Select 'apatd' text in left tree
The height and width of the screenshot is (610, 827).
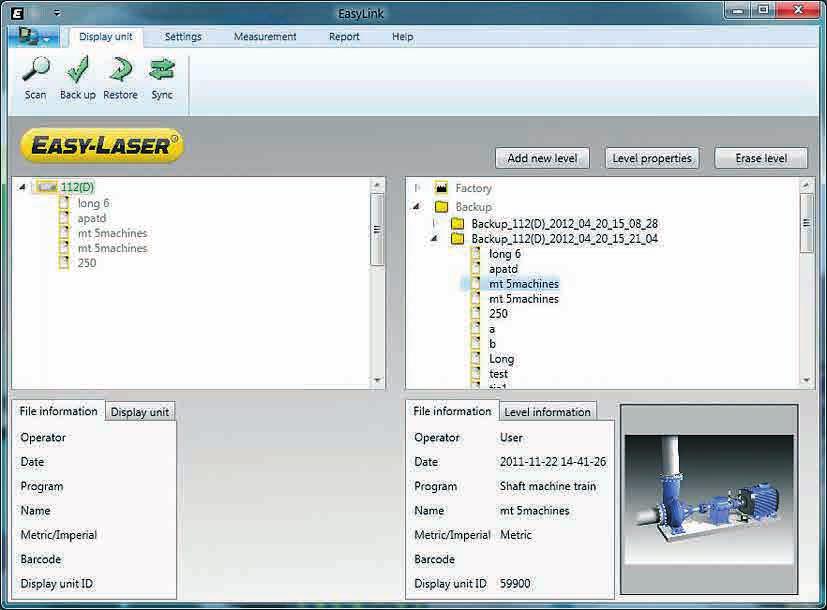(92, 218)
